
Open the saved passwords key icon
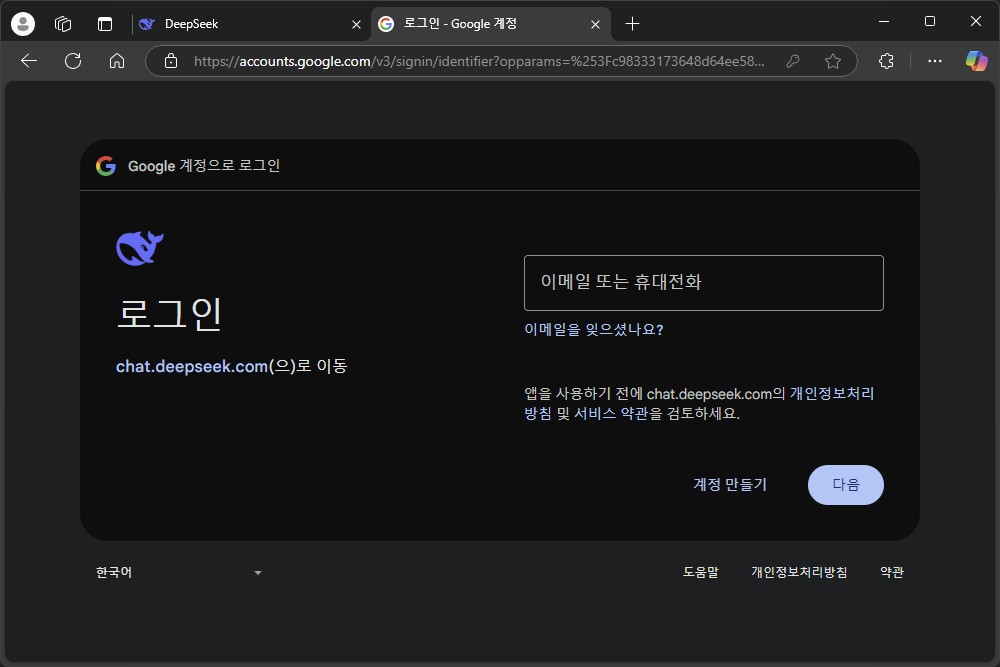(792, 61)
